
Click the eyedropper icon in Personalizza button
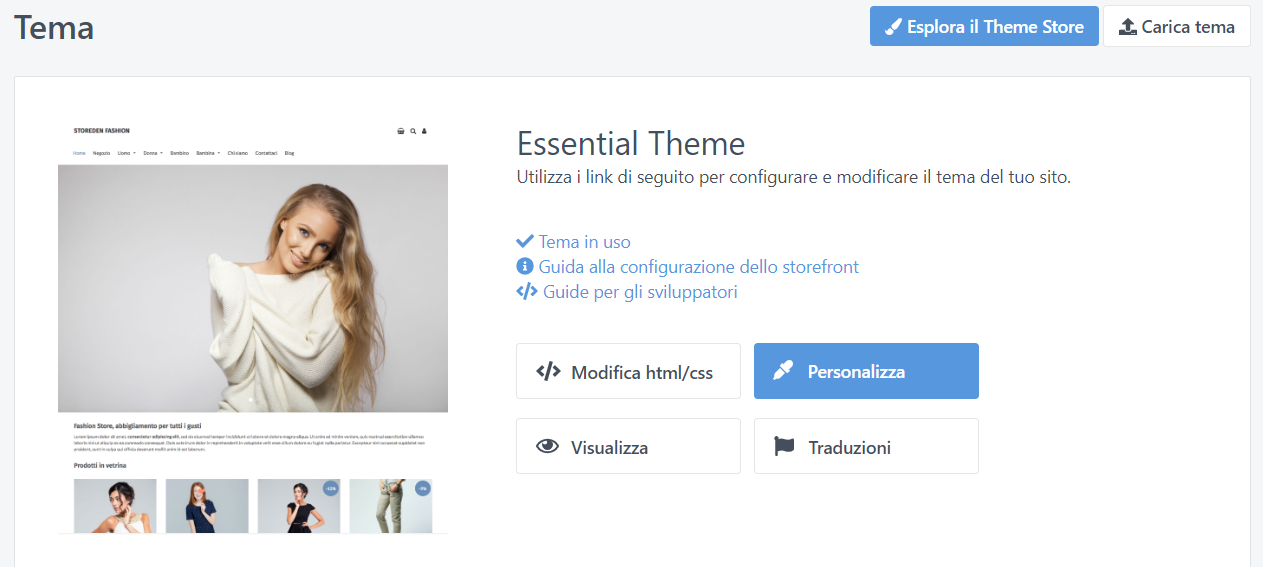click(784, 372)
